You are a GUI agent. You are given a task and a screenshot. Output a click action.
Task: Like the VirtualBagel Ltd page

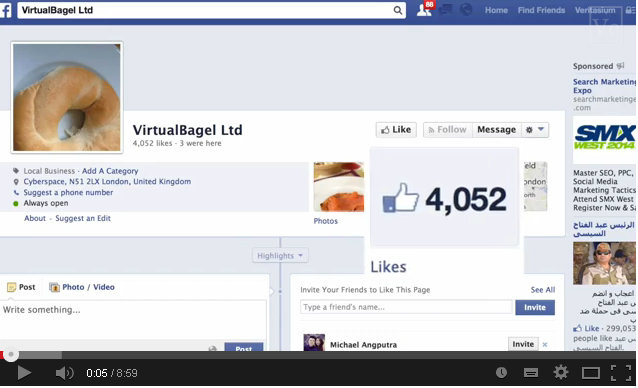coord(396,130)
